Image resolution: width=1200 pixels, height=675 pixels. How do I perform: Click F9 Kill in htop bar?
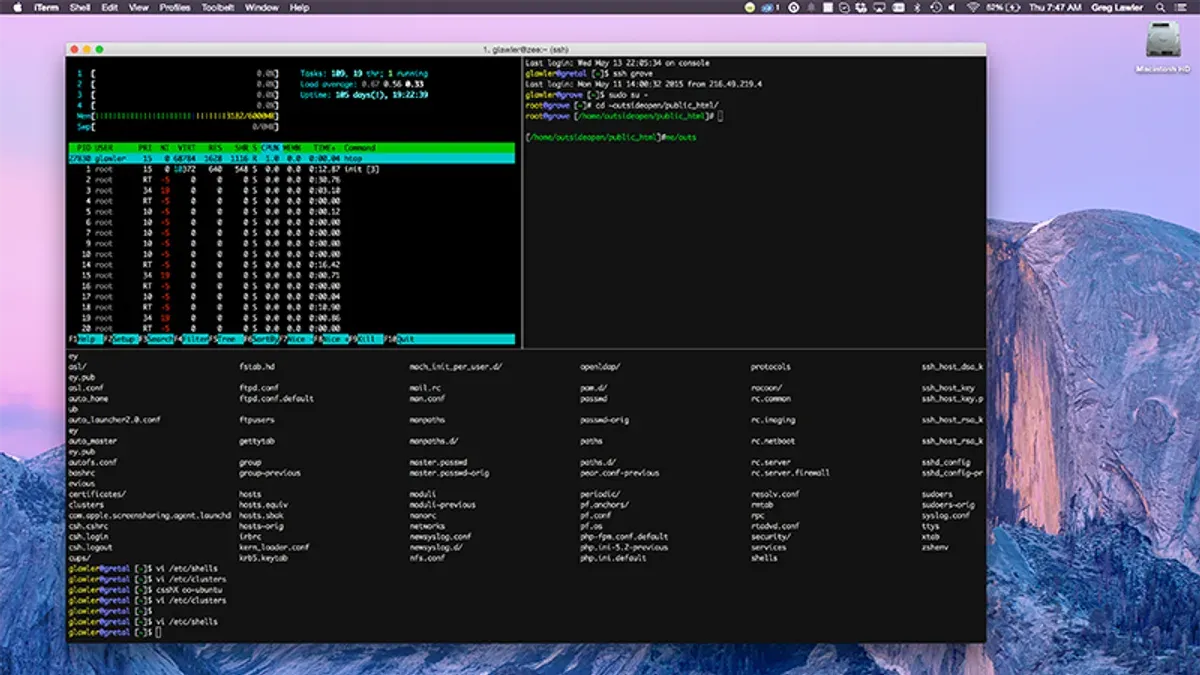point(366,340)
